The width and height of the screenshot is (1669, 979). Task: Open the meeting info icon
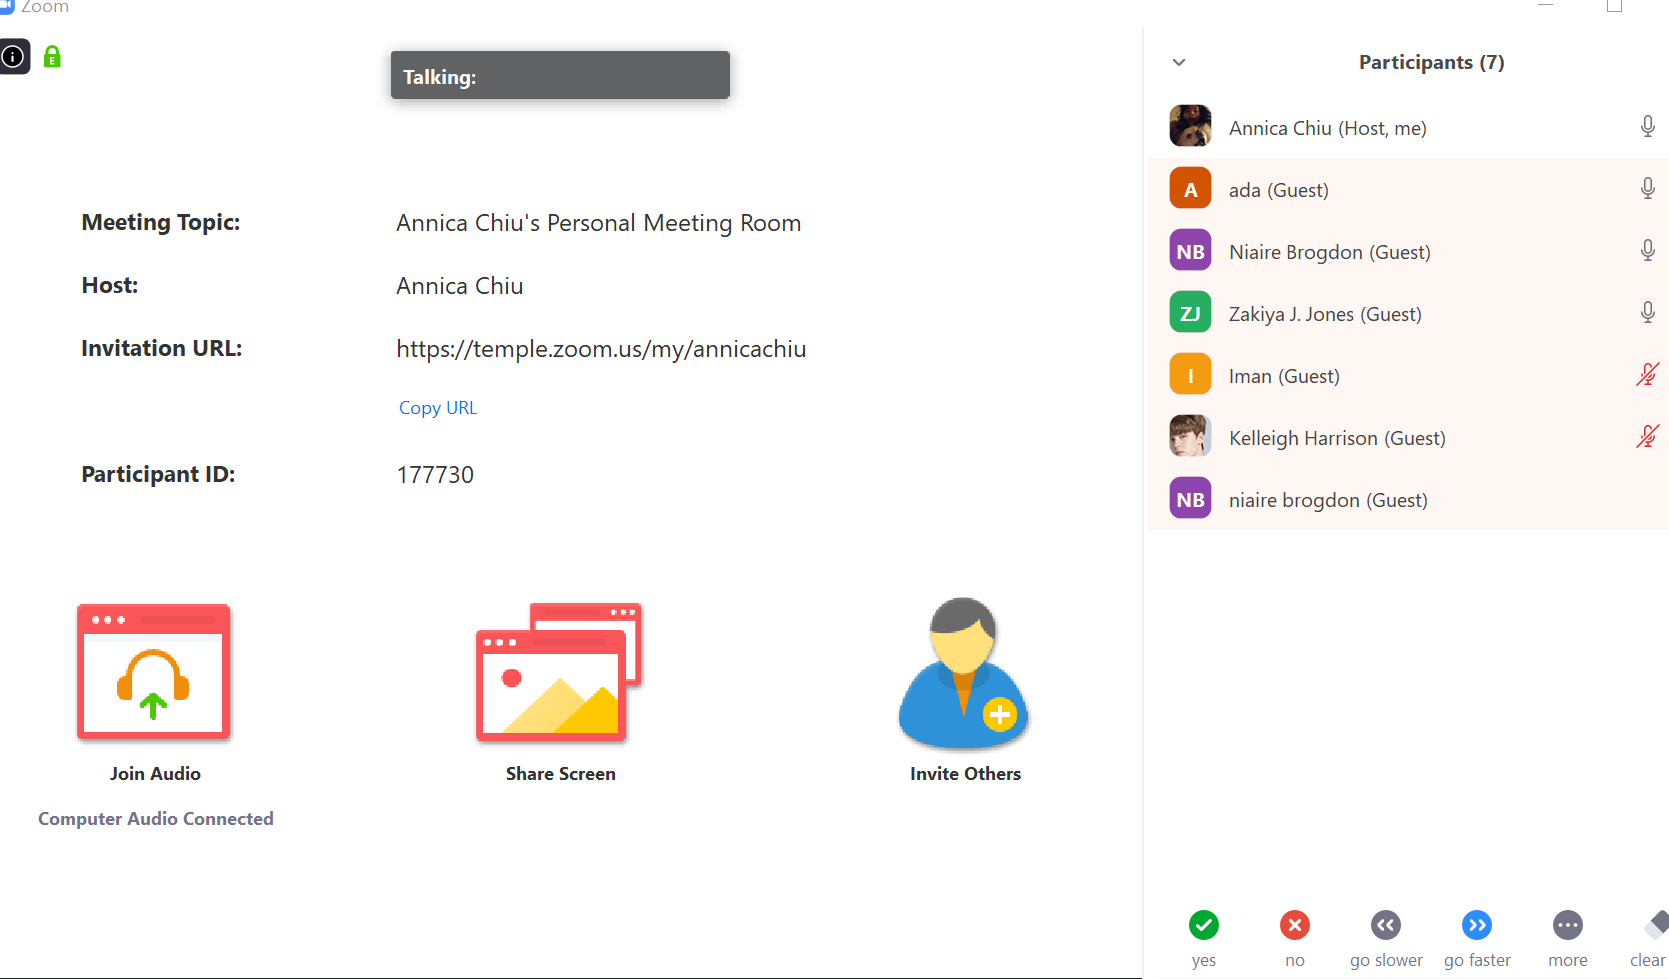[14, 57]
